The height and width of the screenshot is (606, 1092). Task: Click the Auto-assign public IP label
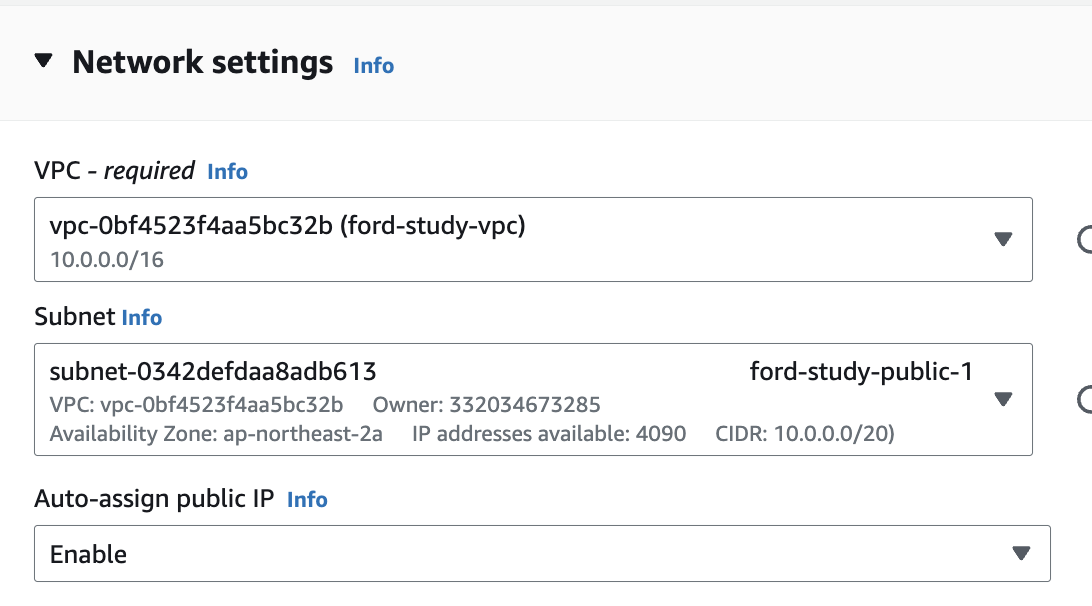click(154, 499)
